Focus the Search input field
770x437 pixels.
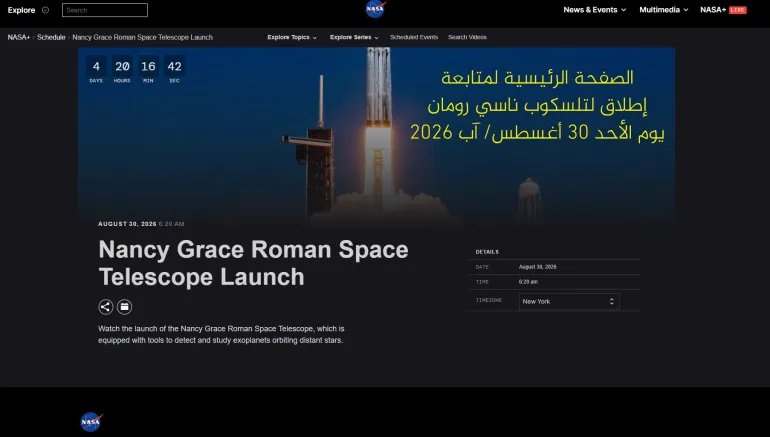[105, 10]
